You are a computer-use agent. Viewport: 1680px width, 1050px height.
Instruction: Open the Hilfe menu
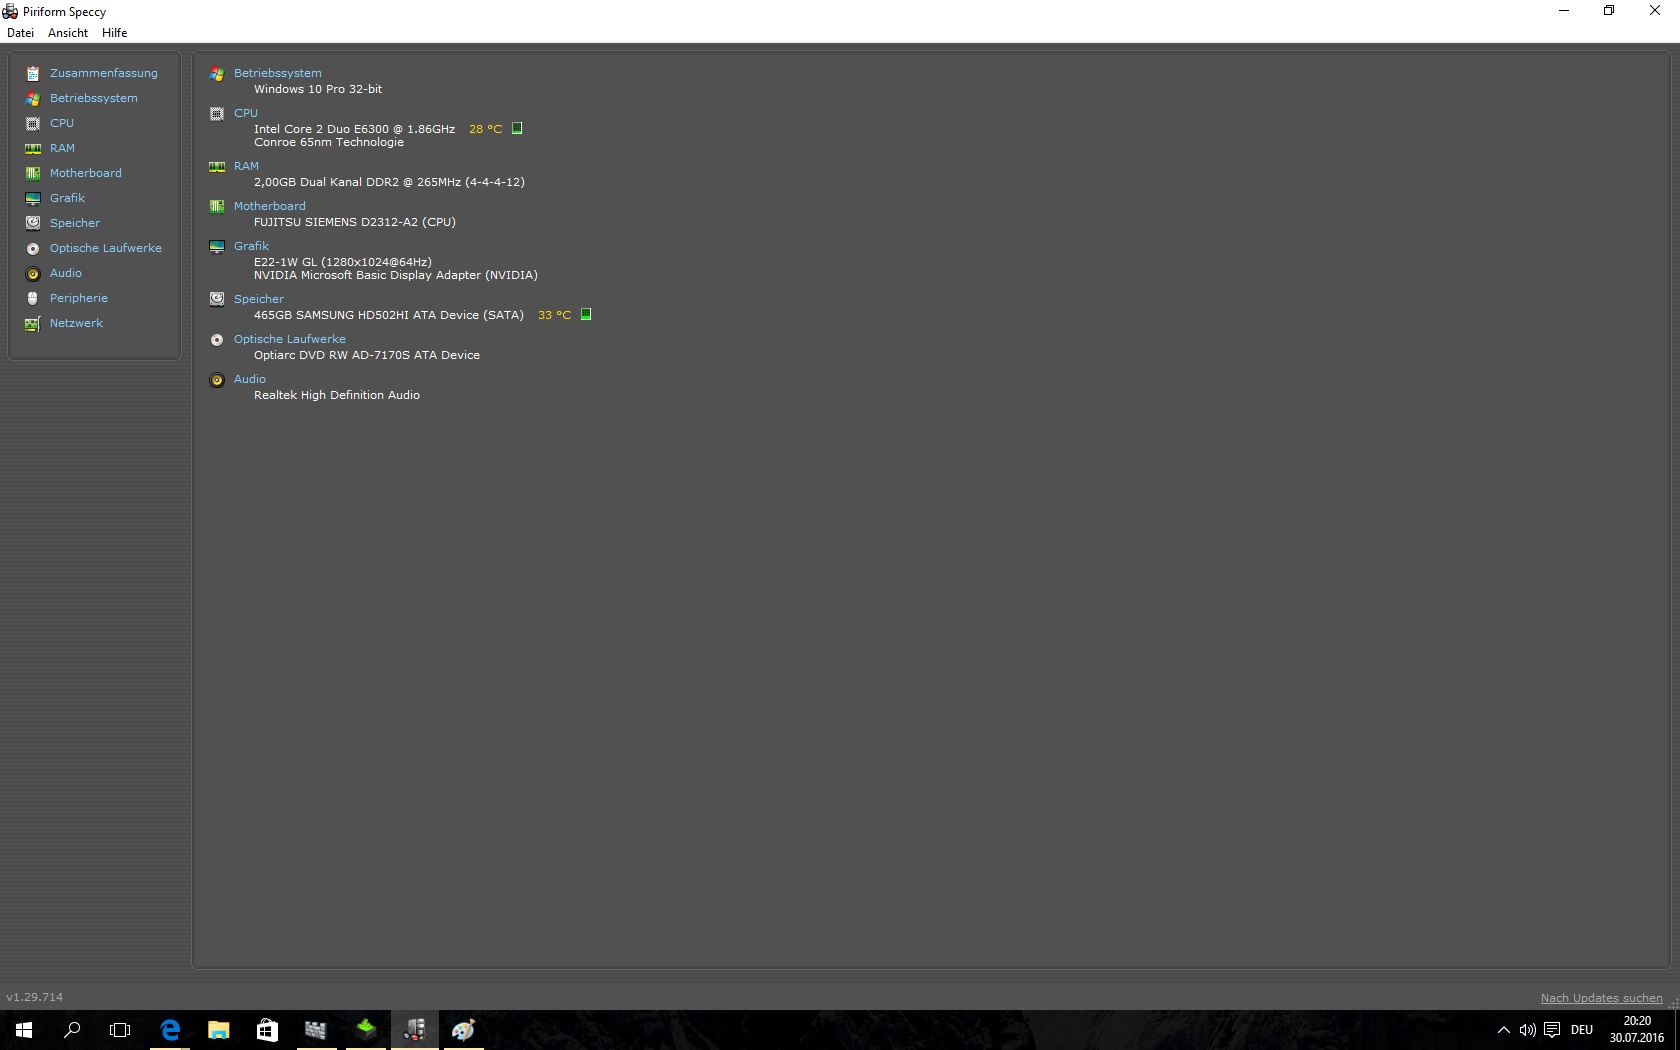point(115,33)
